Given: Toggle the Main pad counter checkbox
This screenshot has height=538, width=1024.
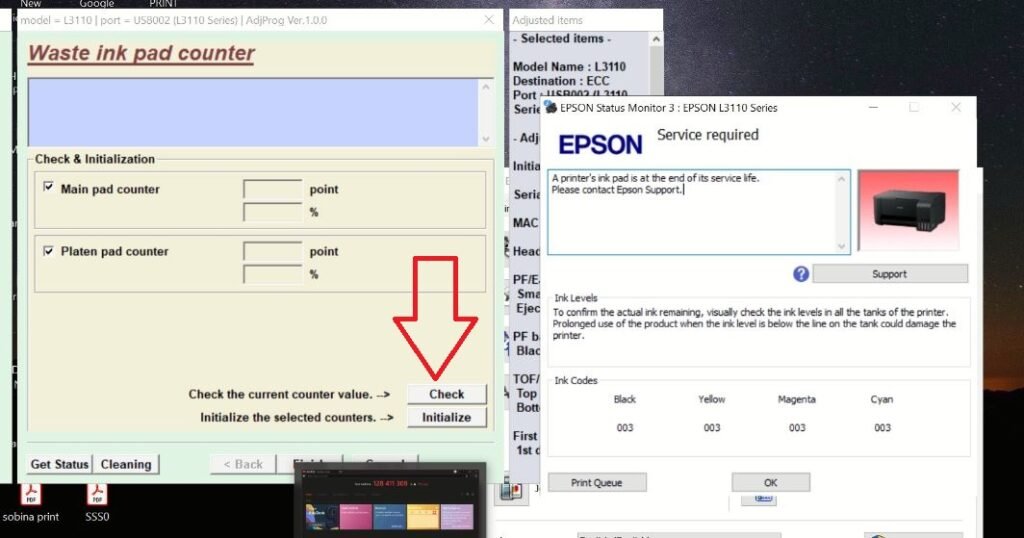Looking at the screenshot, I should point(48,187).
